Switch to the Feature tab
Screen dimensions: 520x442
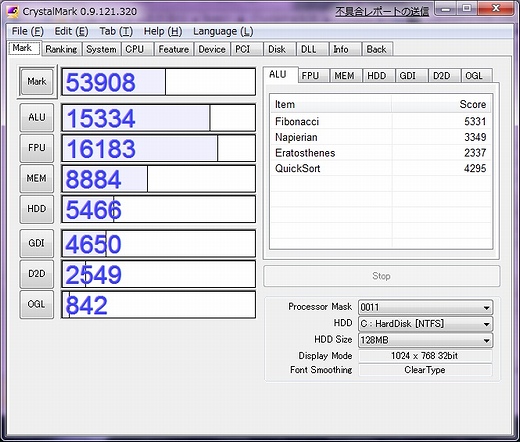[x=173, y=49]
